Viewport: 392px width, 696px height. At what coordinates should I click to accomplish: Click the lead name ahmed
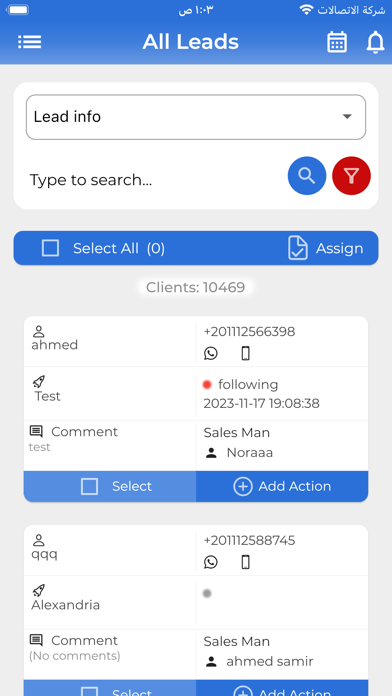click(x=55, y=345)
